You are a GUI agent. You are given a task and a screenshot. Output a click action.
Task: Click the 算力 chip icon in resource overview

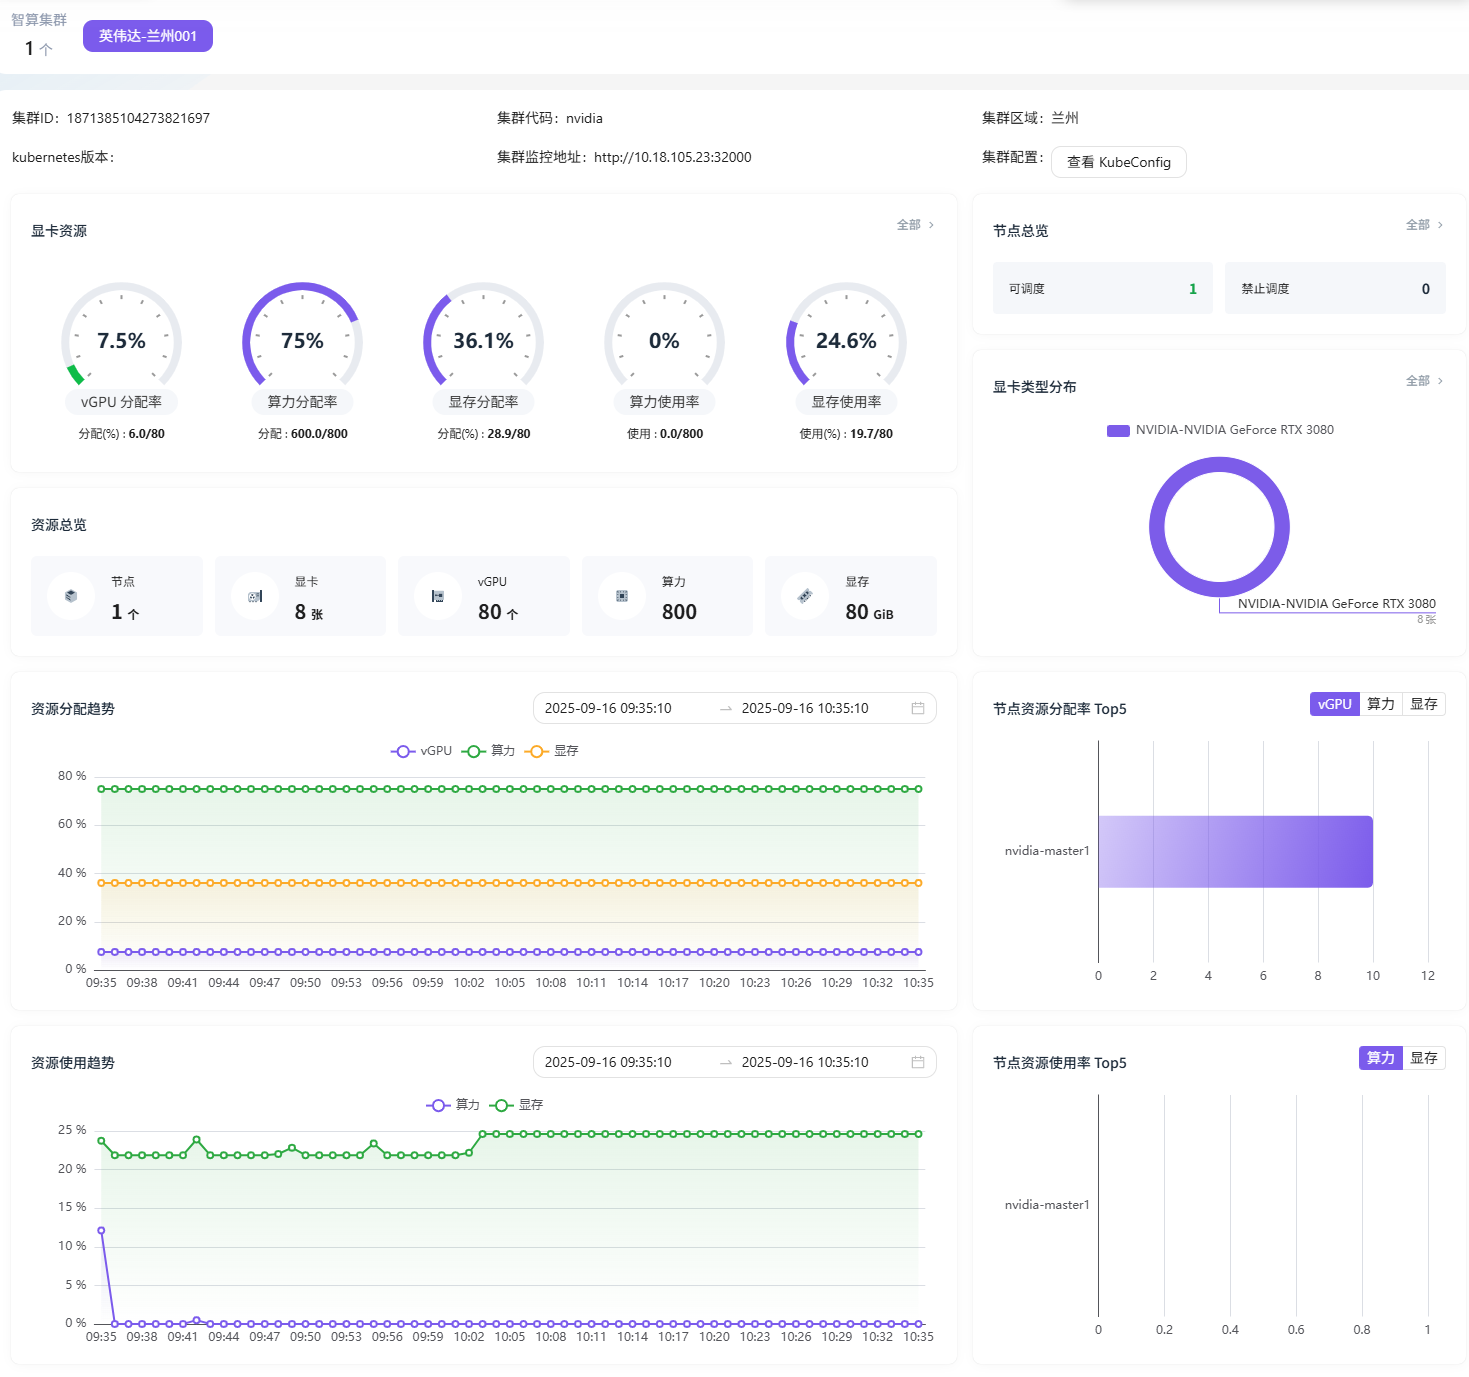622,596
